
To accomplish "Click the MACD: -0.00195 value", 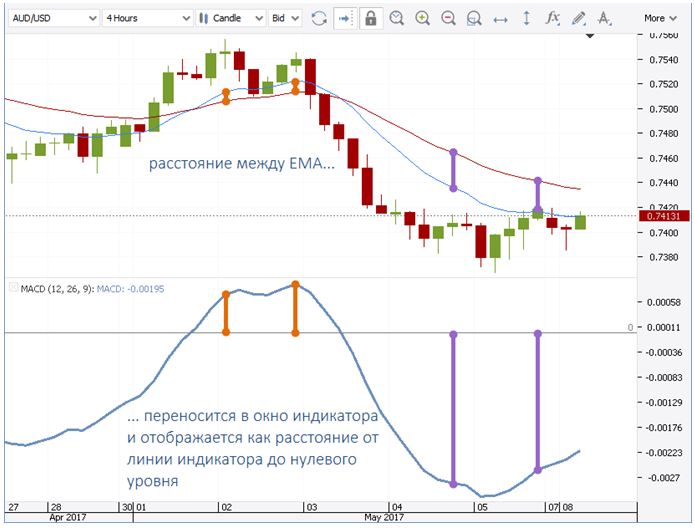I will [x=130, y=289].
